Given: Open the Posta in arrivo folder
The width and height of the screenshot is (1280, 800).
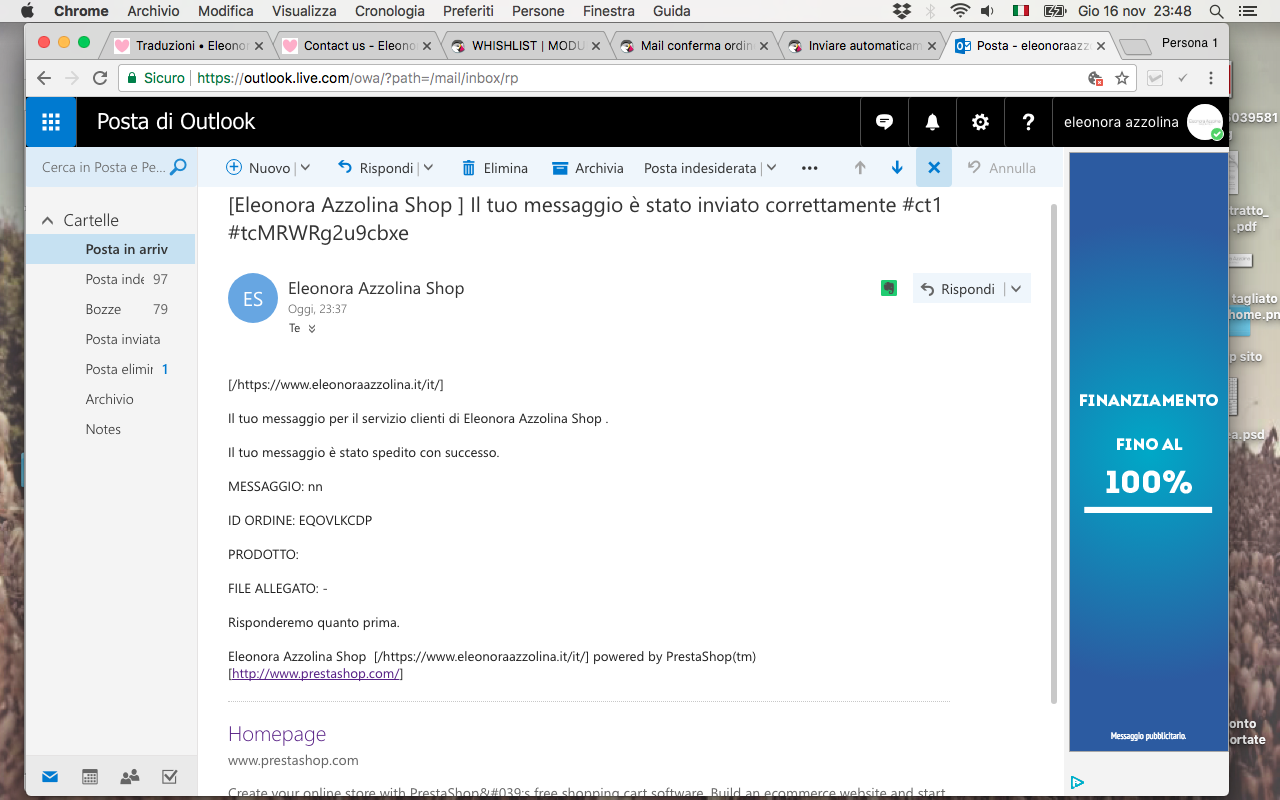Looking at the screenshot, I should [x=110, y=249].
